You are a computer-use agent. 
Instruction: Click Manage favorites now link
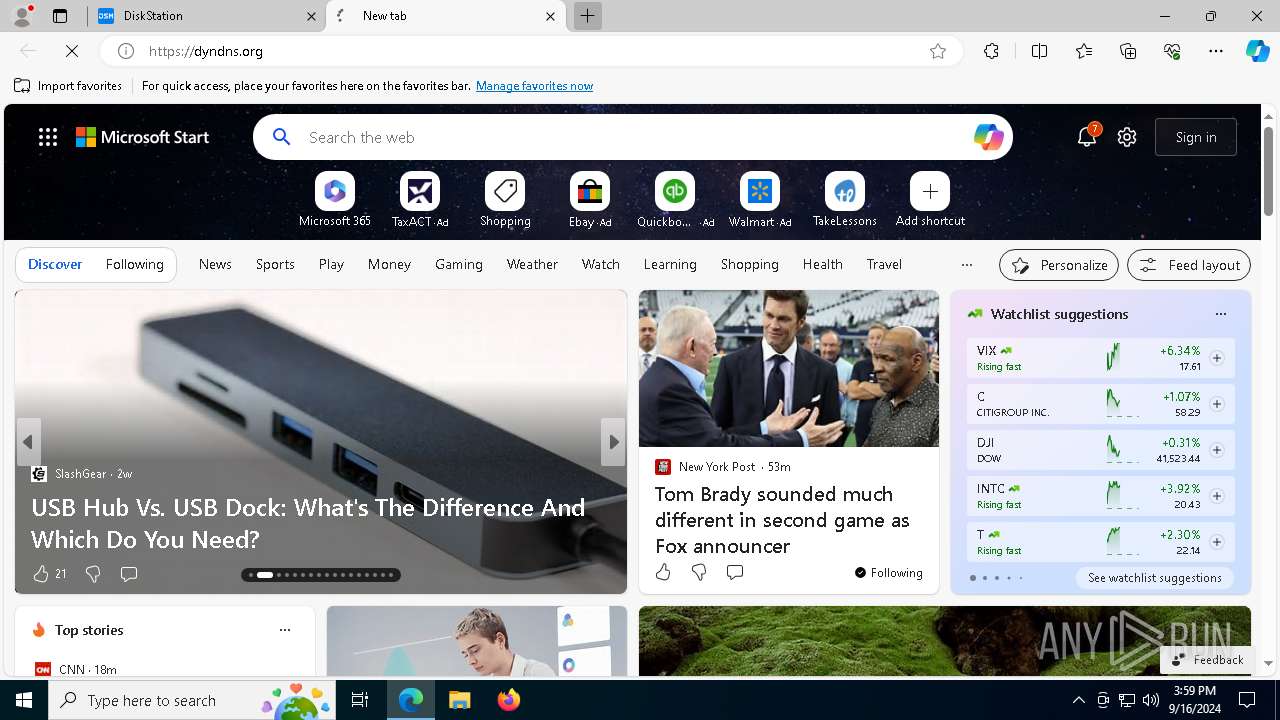coord(534,86)
